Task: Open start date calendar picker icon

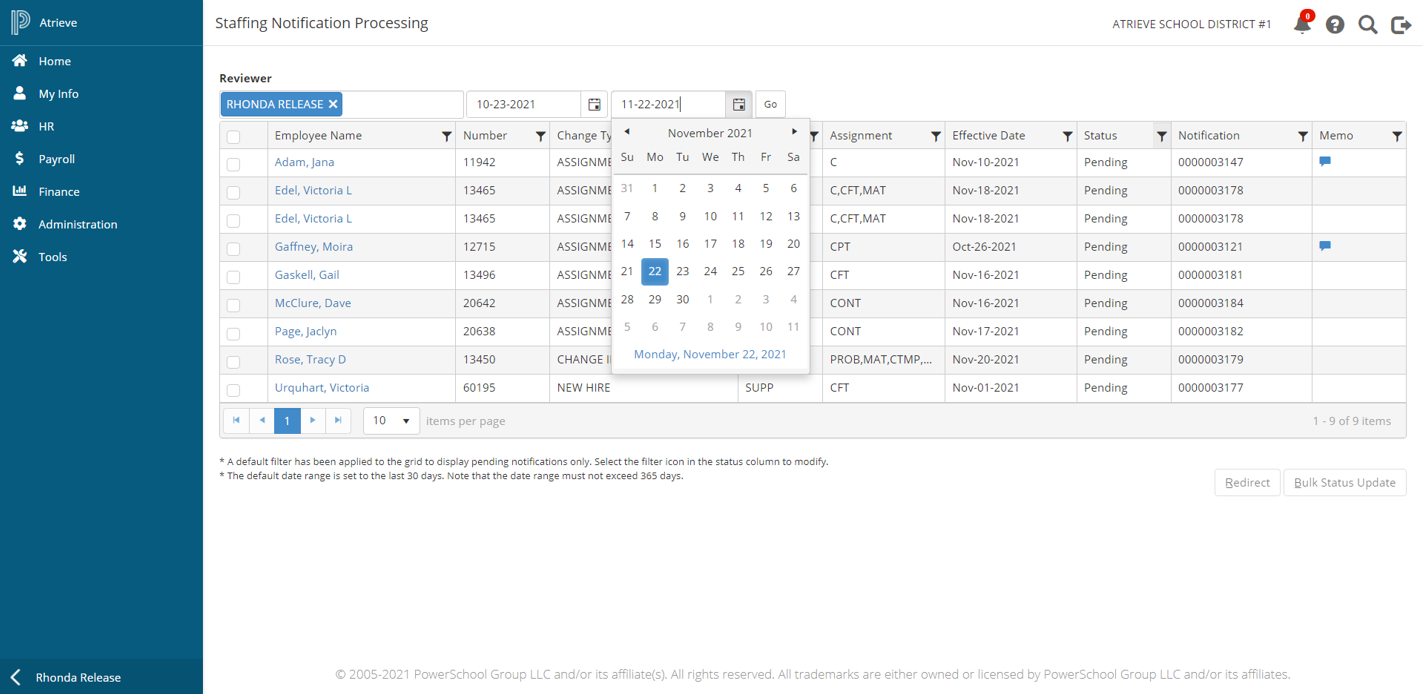Action: click(594, 104)
